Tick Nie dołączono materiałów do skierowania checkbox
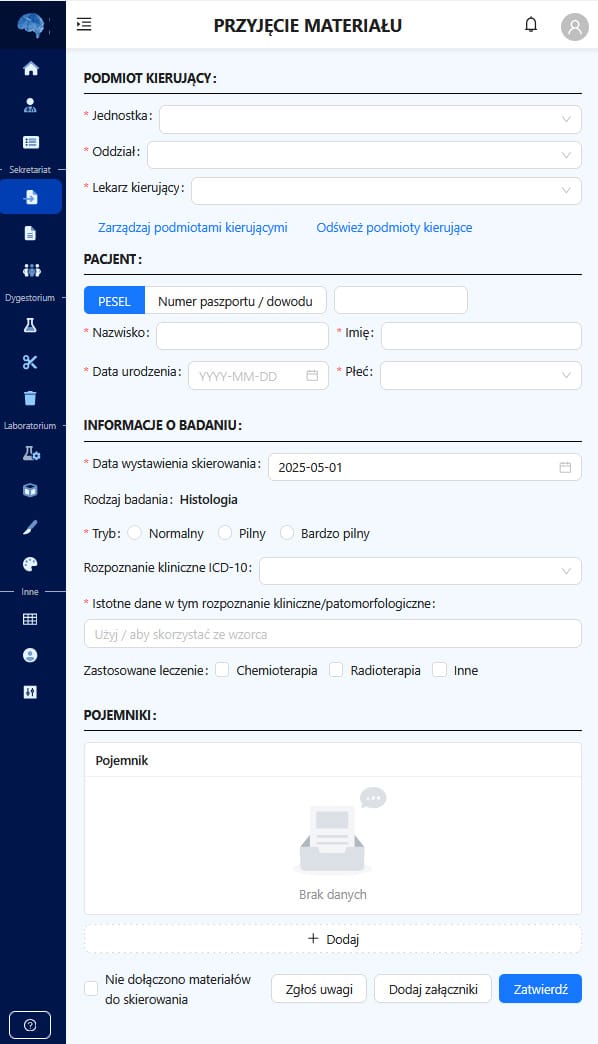The image size is (598, 1044). [x=91, y=989]
